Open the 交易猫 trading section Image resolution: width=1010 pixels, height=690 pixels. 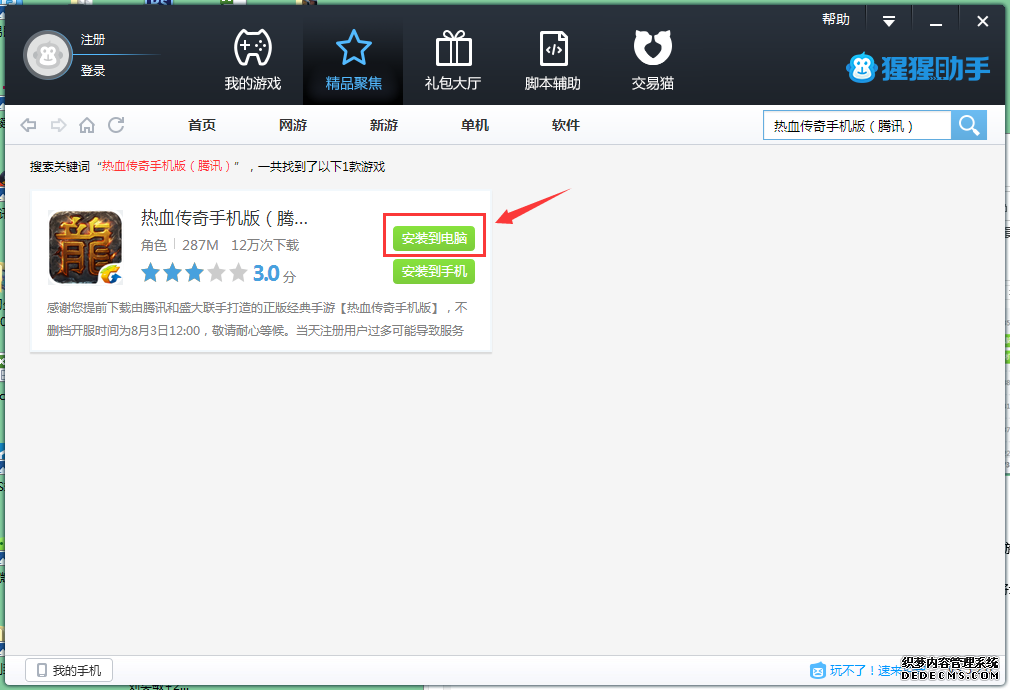tap(653, 60)
